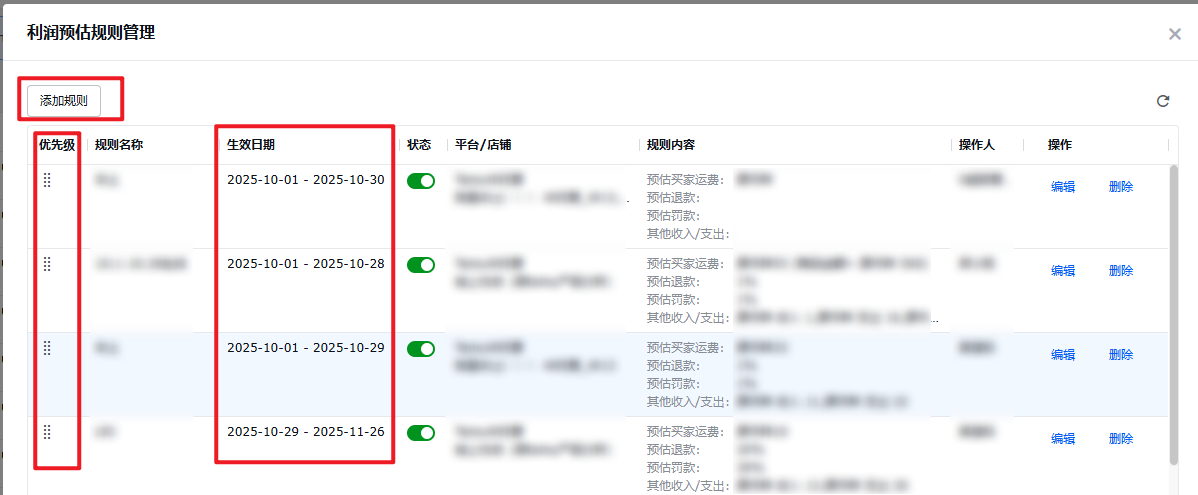Click 编辑 on rule ending 2025-10-29
The width and height of the screenshot is (1198, 495).
(1063, 355)
